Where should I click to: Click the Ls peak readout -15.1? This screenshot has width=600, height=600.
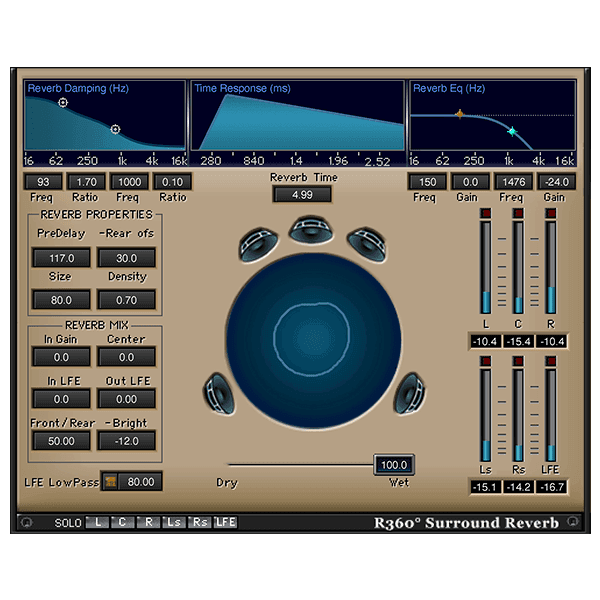point(485,487)
